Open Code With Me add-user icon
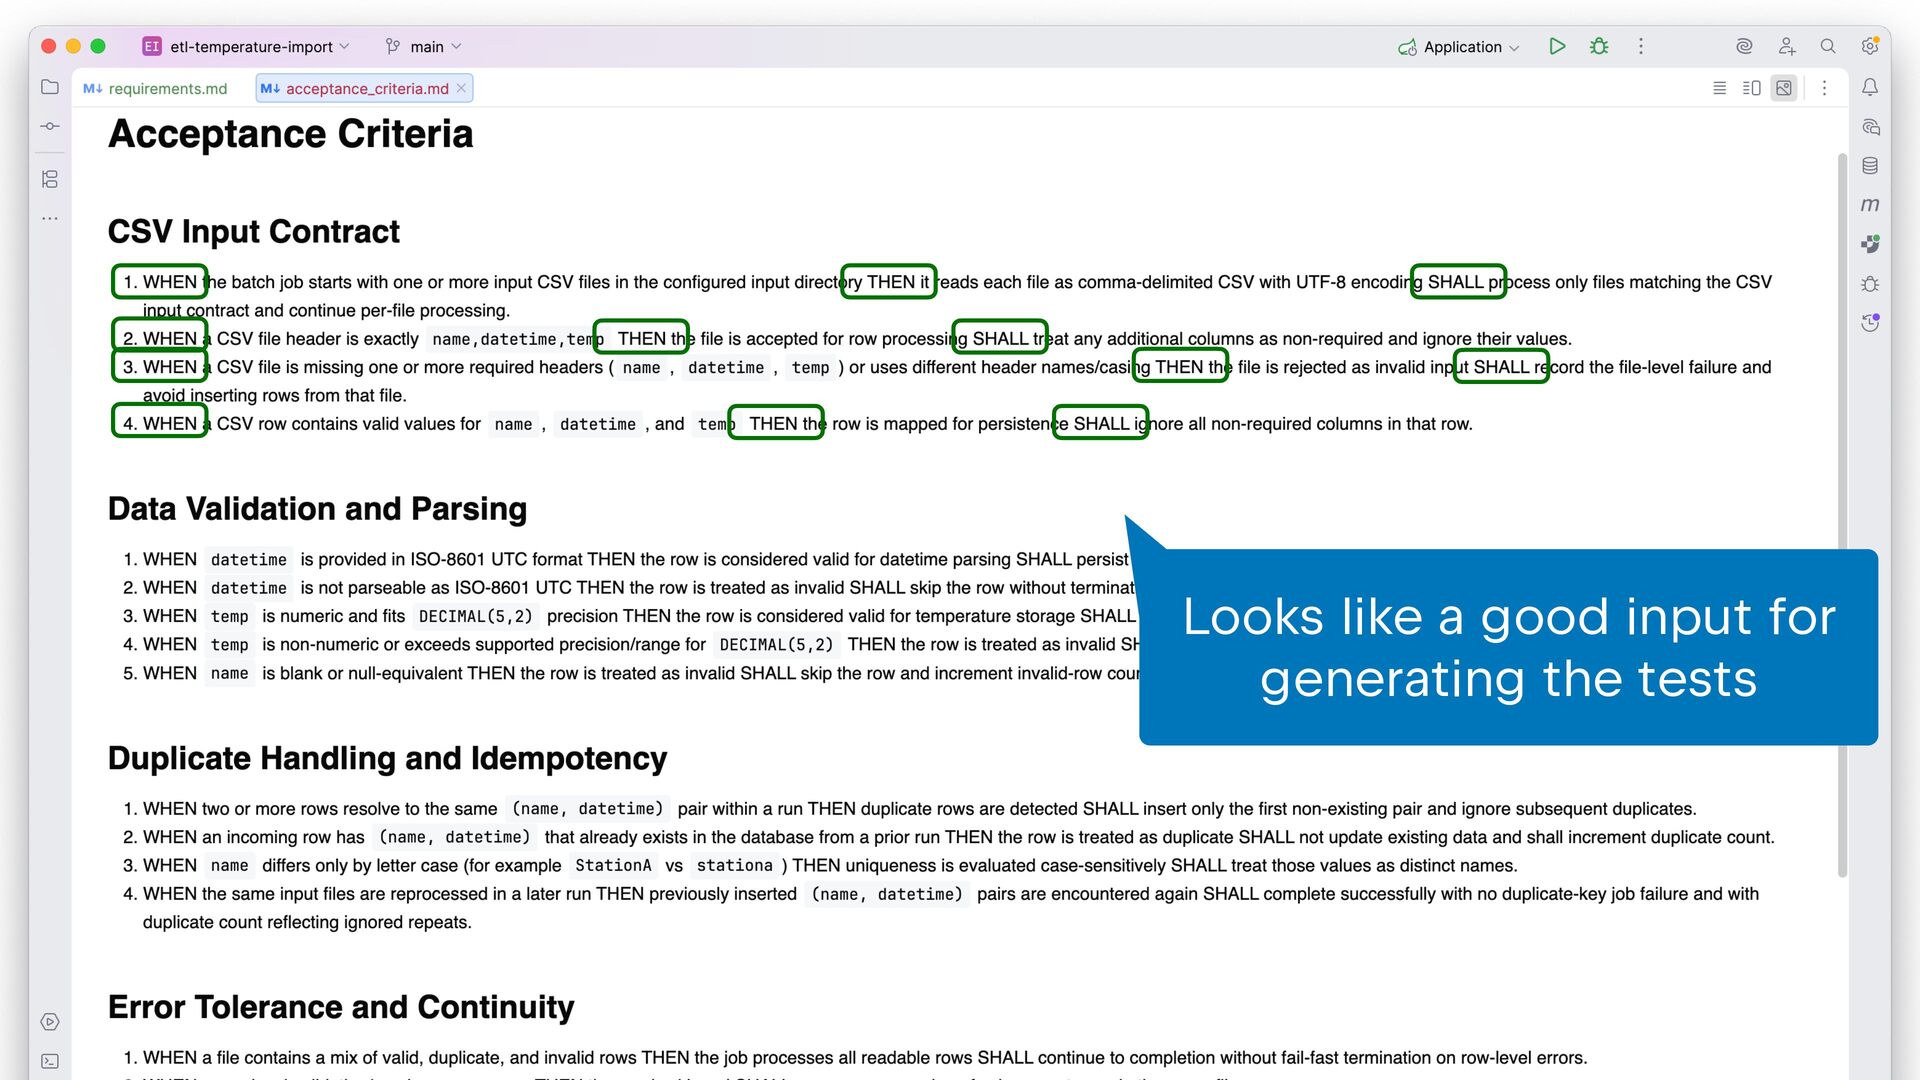The width and height of the screenshot is (1920, 1080). pyautogui.click(x=1787, y=46)
